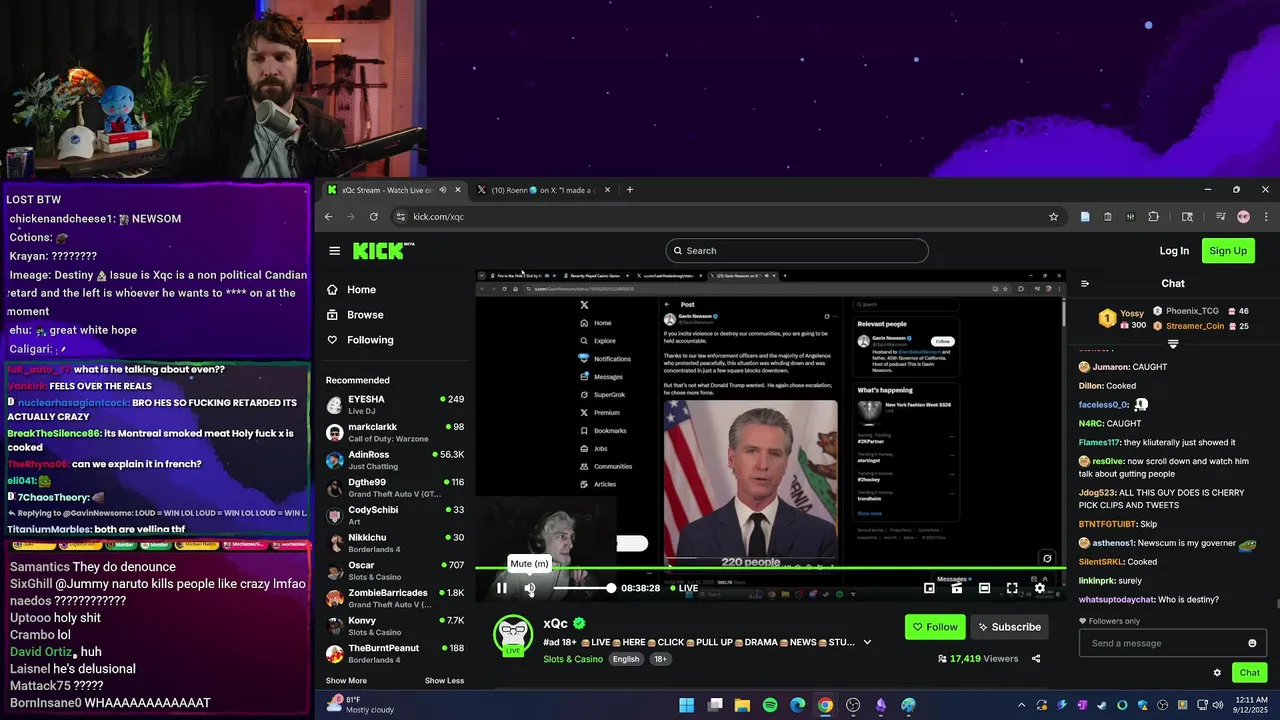
Task: Open Microsoft Edge from taskbar
Action: (x=797, y=705)
